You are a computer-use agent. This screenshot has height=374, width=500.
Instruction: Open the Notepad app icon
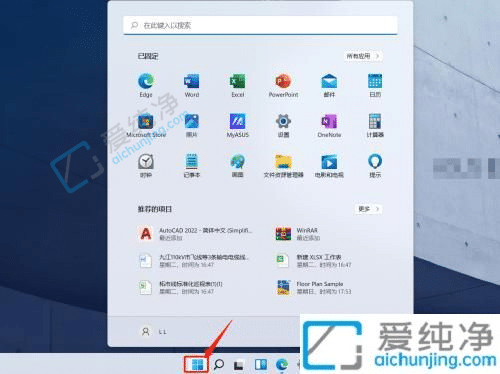point(192,166)
